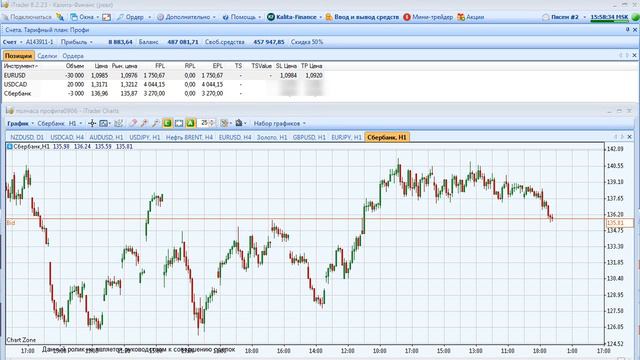Click the chart type icon
The height and width of the screenshot is (360, 640).
(x=104, y=123)
